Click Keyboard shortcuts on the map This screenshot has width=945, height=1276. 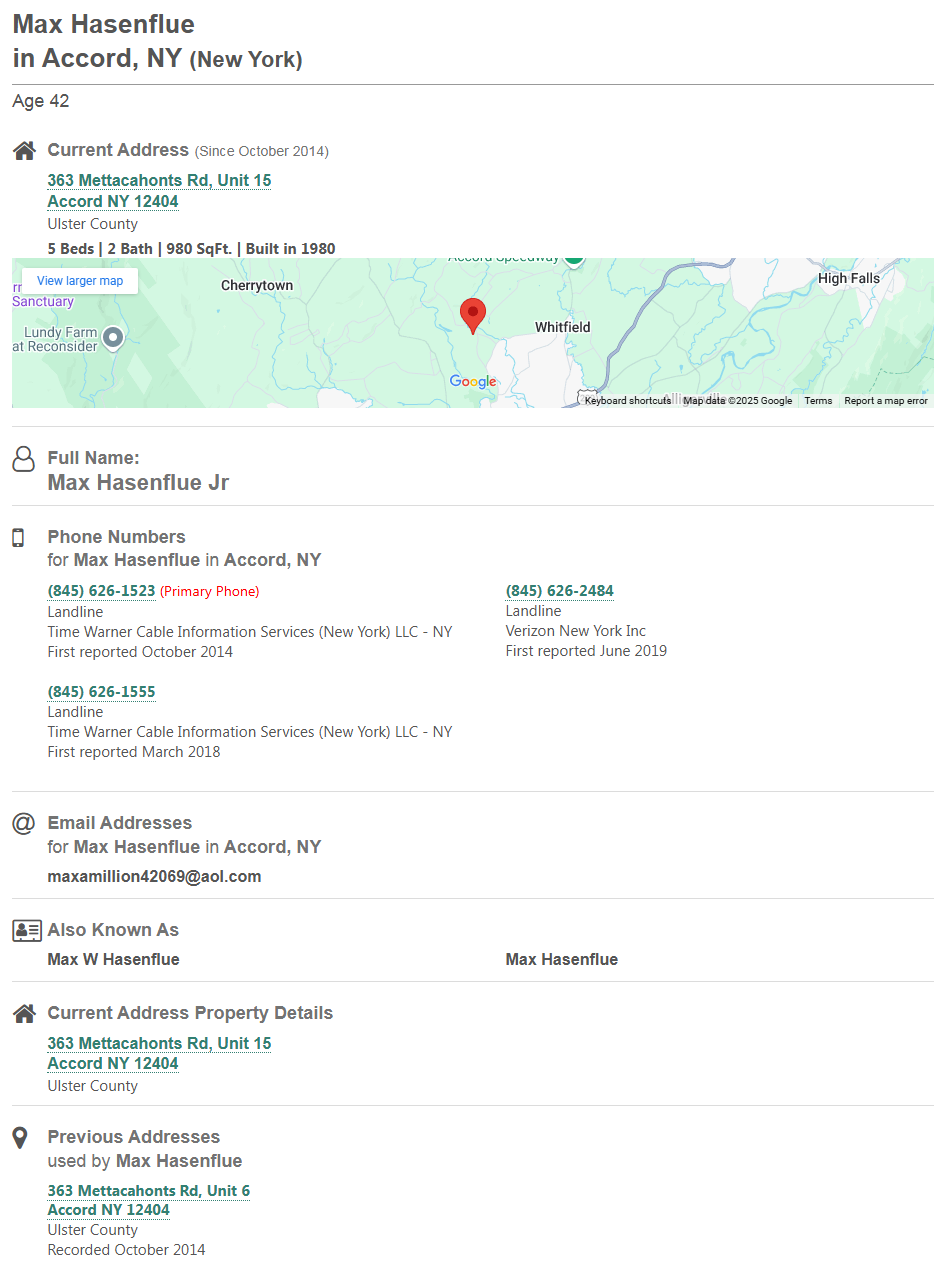coord(627,401)
